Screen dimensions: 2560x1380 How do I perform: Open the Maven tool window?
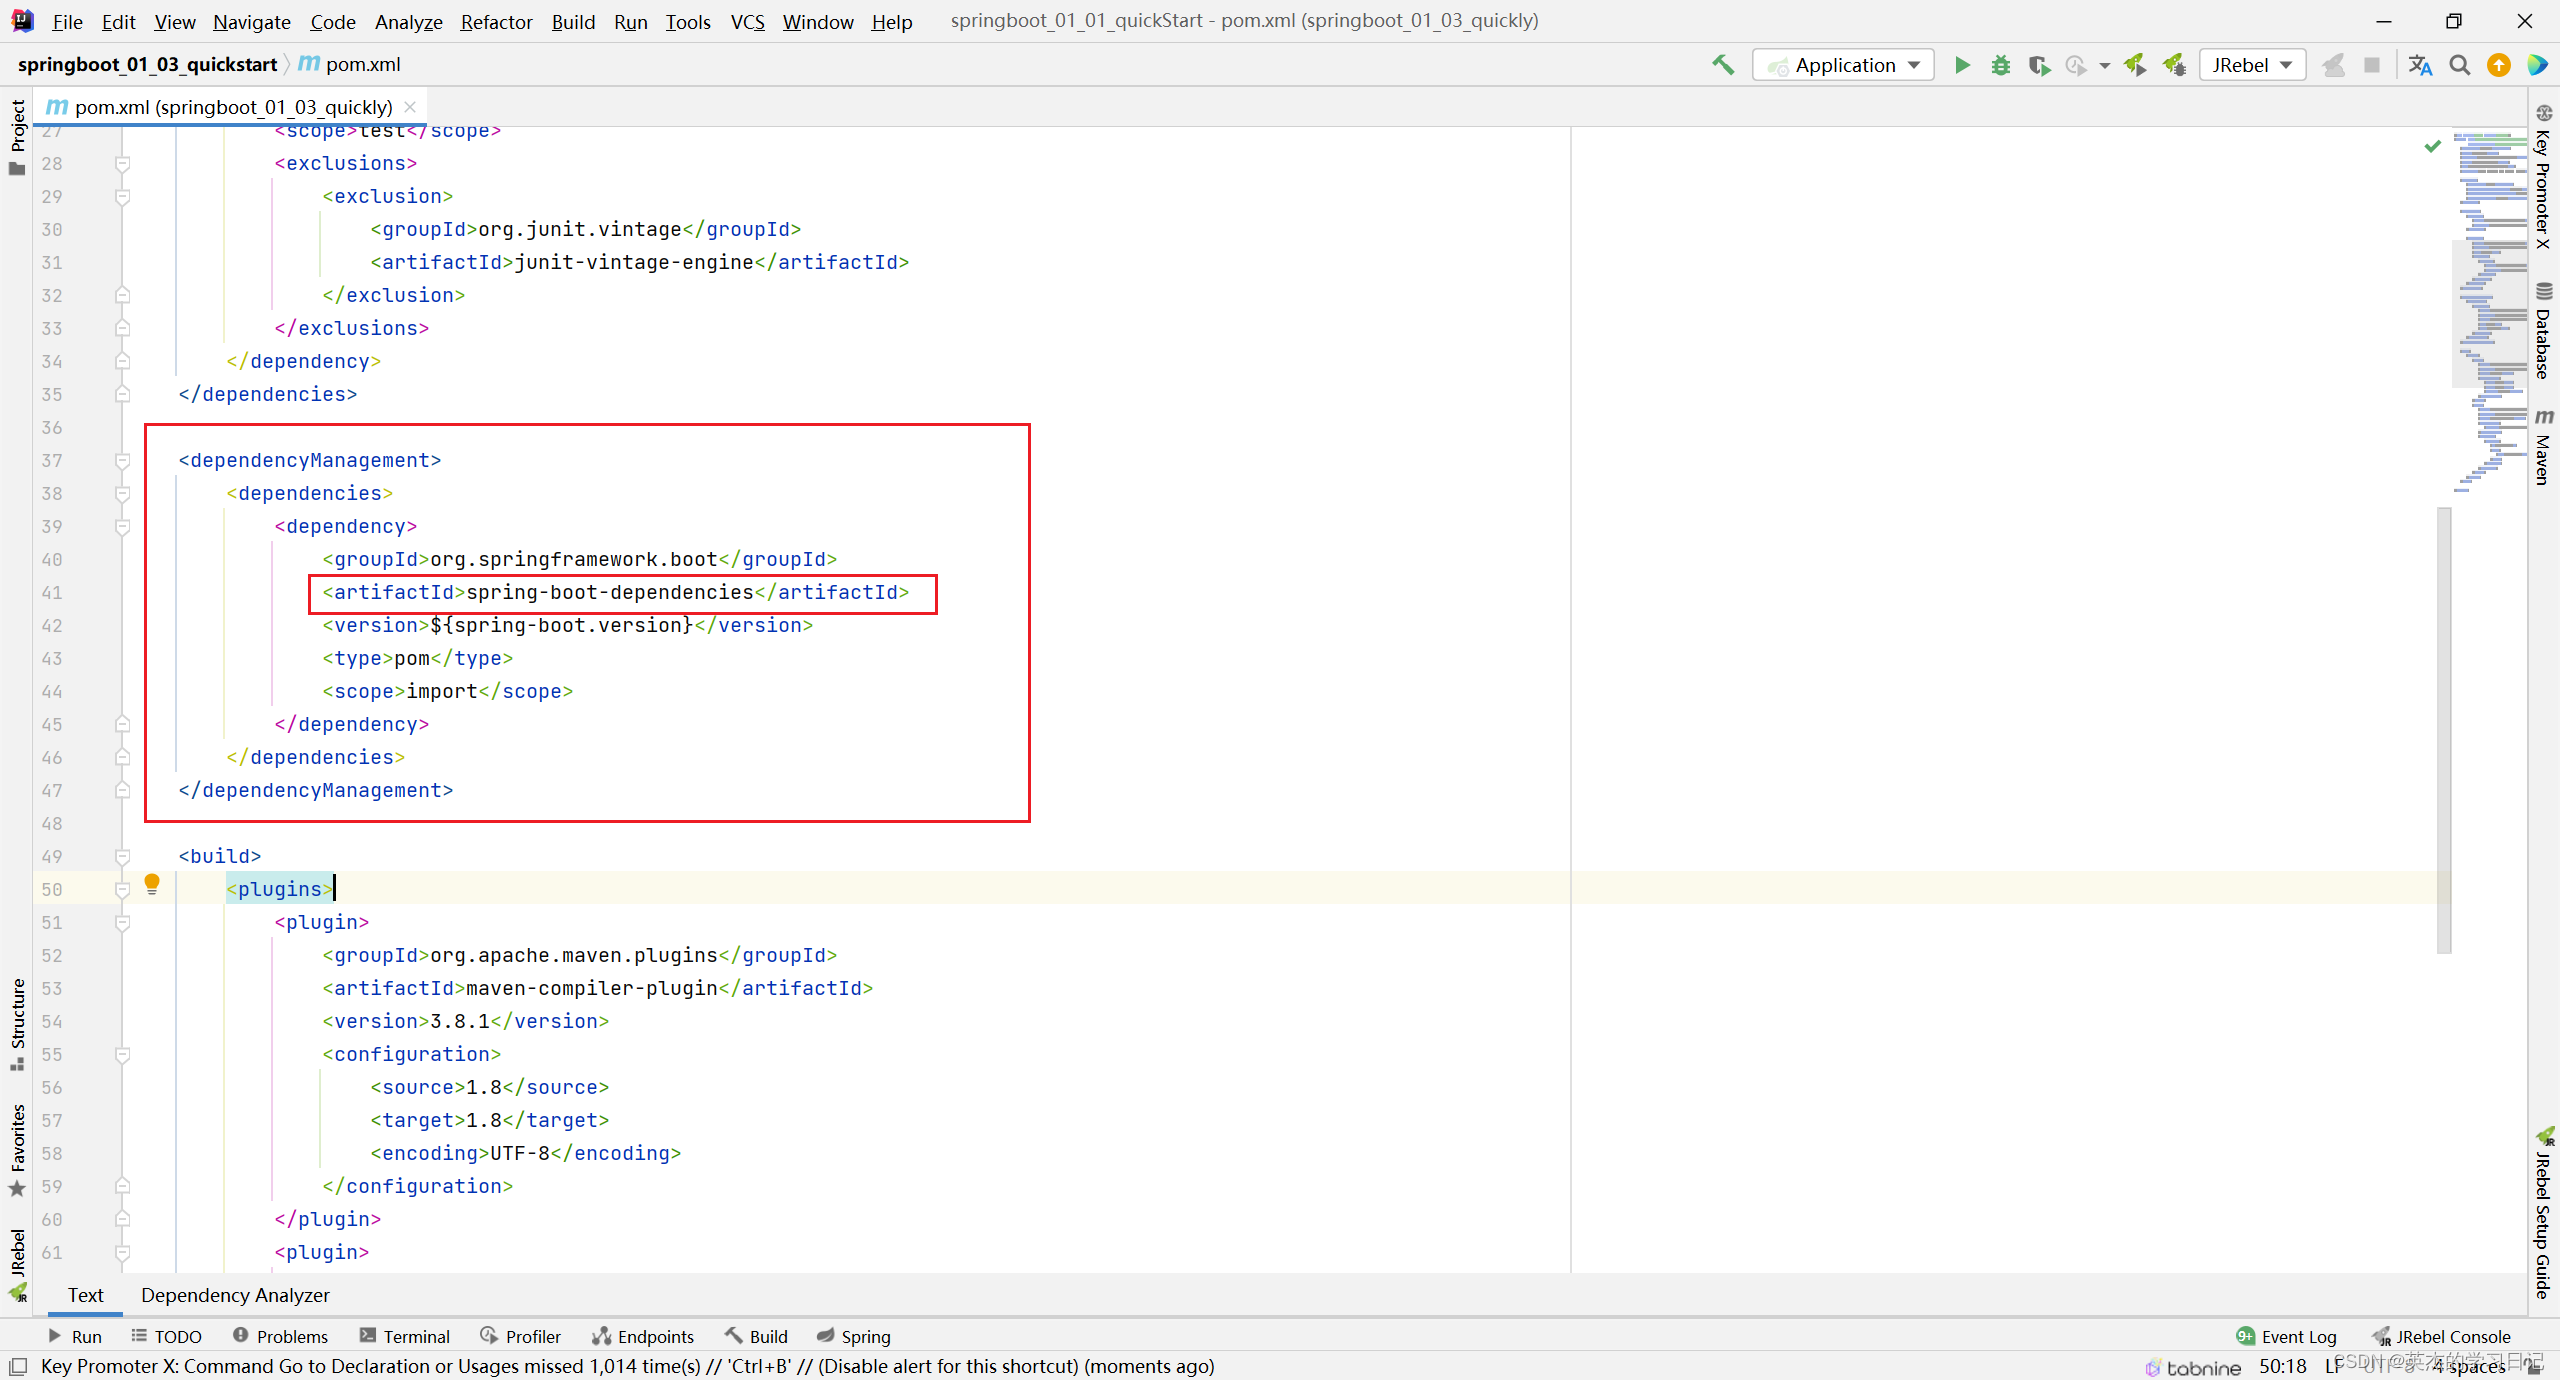click(2543, 447)
